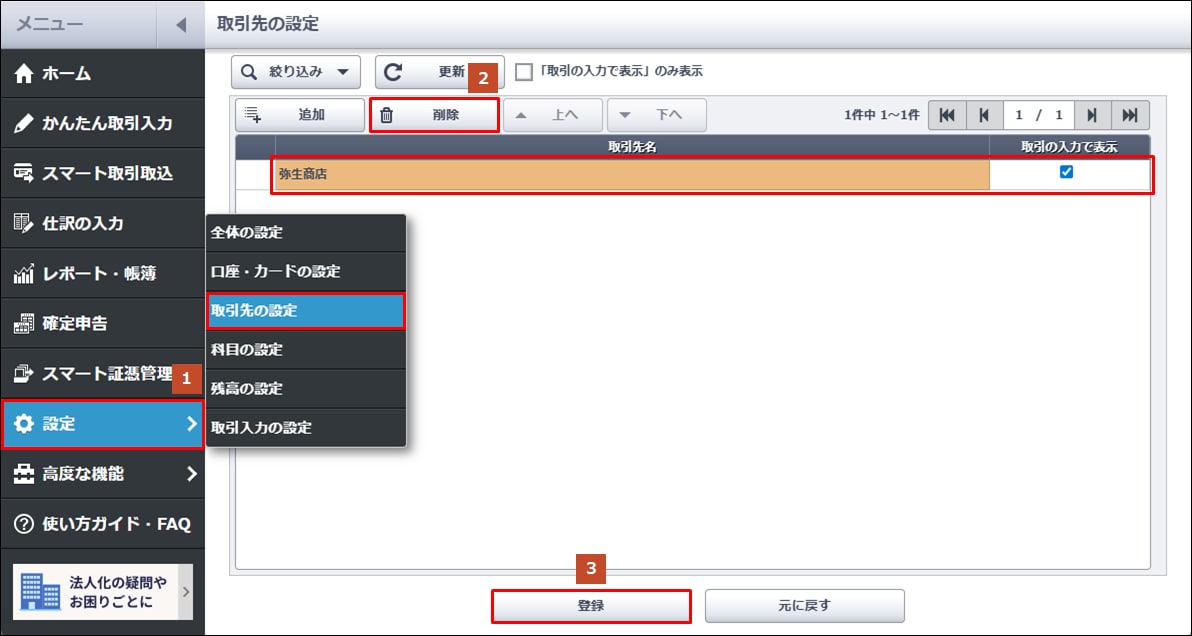Screen dimensions: 1192x636
Task: Refresh the list with 更新 button
Action: click(x=439, y=72)
